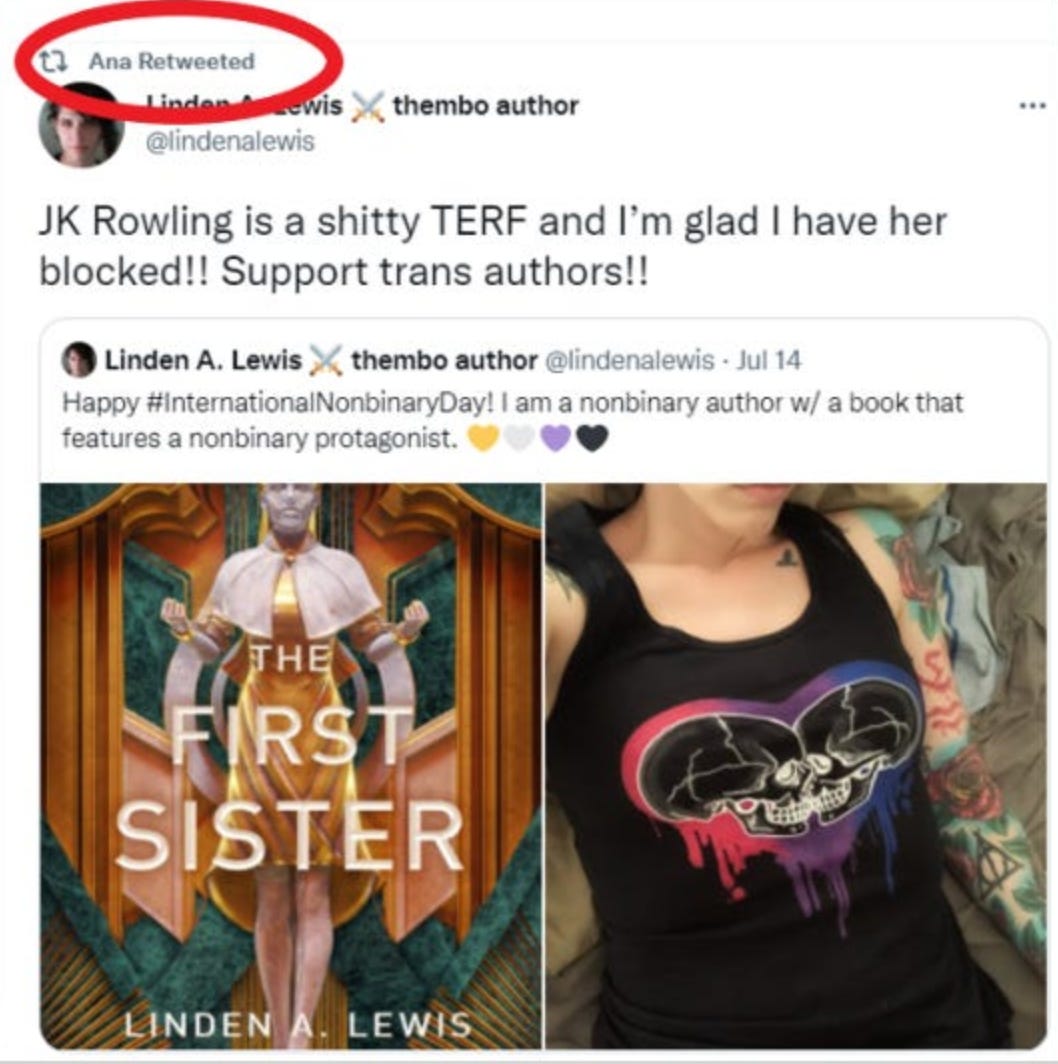Click the yellow heart emoji
Screen dimensions: 1058x1064
483,438
